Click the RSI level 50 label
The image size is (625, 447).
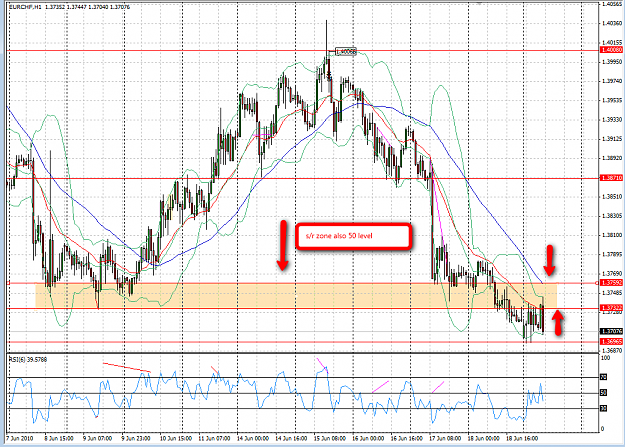coord(603,393)
